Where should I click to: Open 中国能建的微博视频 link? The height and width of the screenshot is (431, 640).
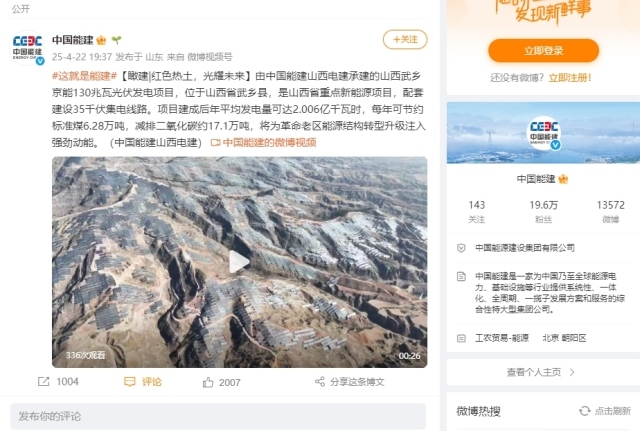[x=264, y=142]
